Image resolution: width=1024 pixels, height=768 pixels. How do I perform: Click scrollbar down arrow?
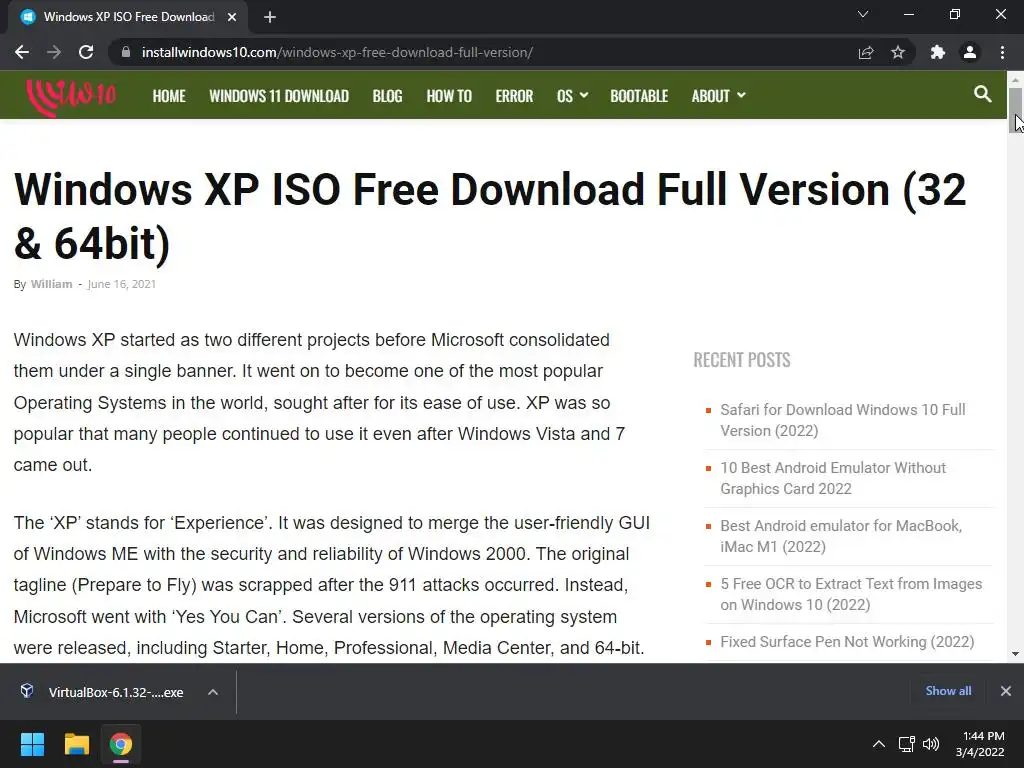click(x=1015, y=654)
